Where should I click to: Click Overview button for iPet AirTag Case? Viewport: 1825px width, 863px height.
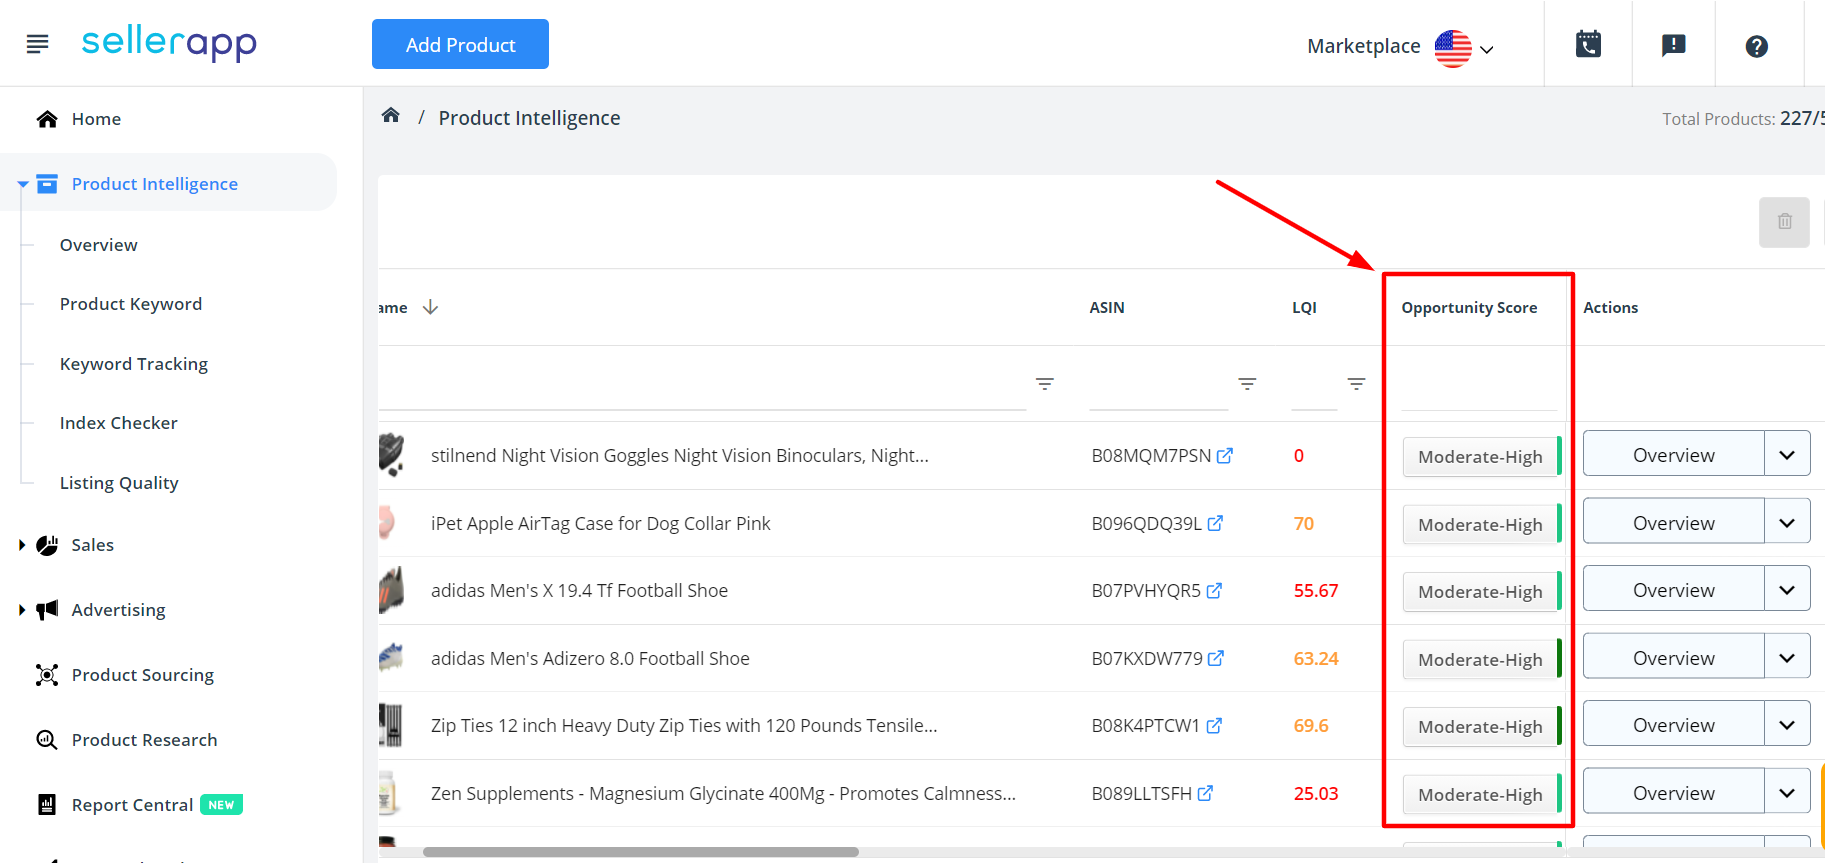click(1673, 522)
